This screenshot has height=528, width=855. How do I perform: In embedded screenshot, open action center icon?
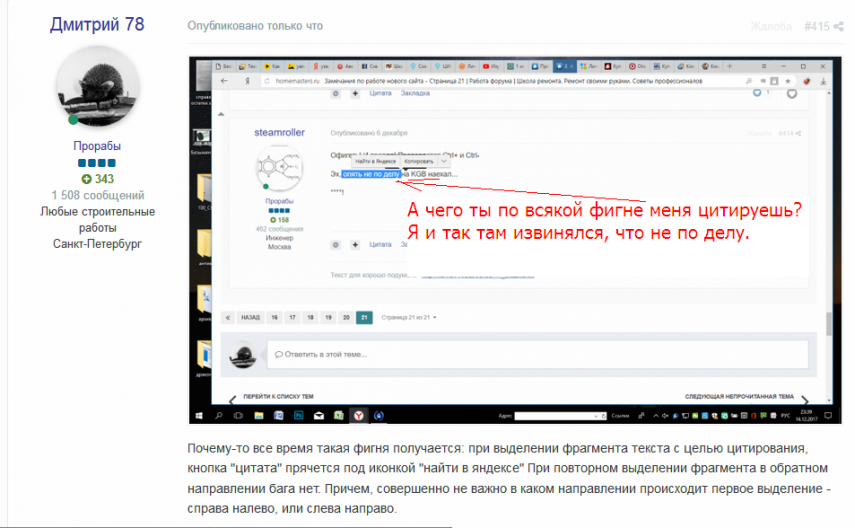click(828, 416)
